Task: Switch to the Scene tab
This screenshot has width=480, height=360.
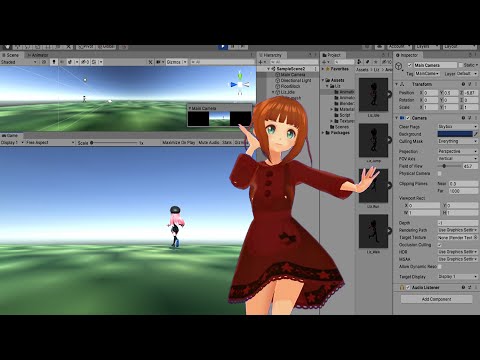Action: (x=11, y=55)
